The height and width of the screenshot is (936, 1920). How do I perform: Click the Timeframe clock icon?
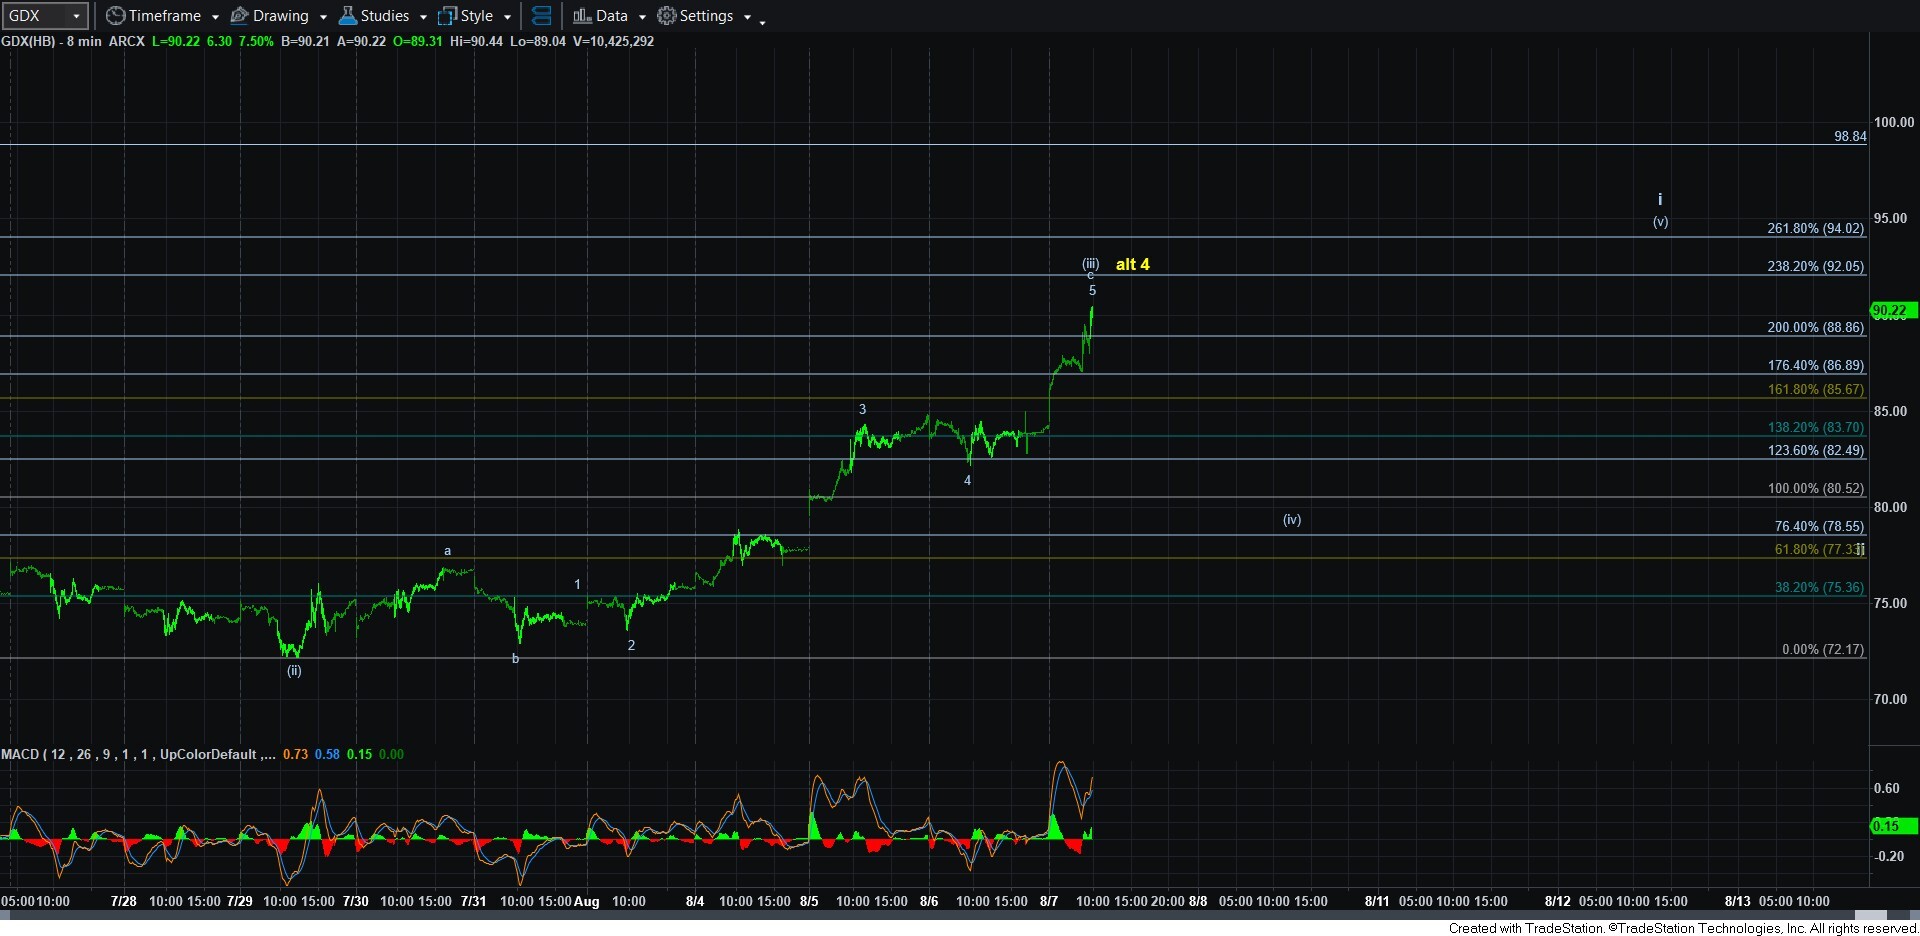[115, 16]
